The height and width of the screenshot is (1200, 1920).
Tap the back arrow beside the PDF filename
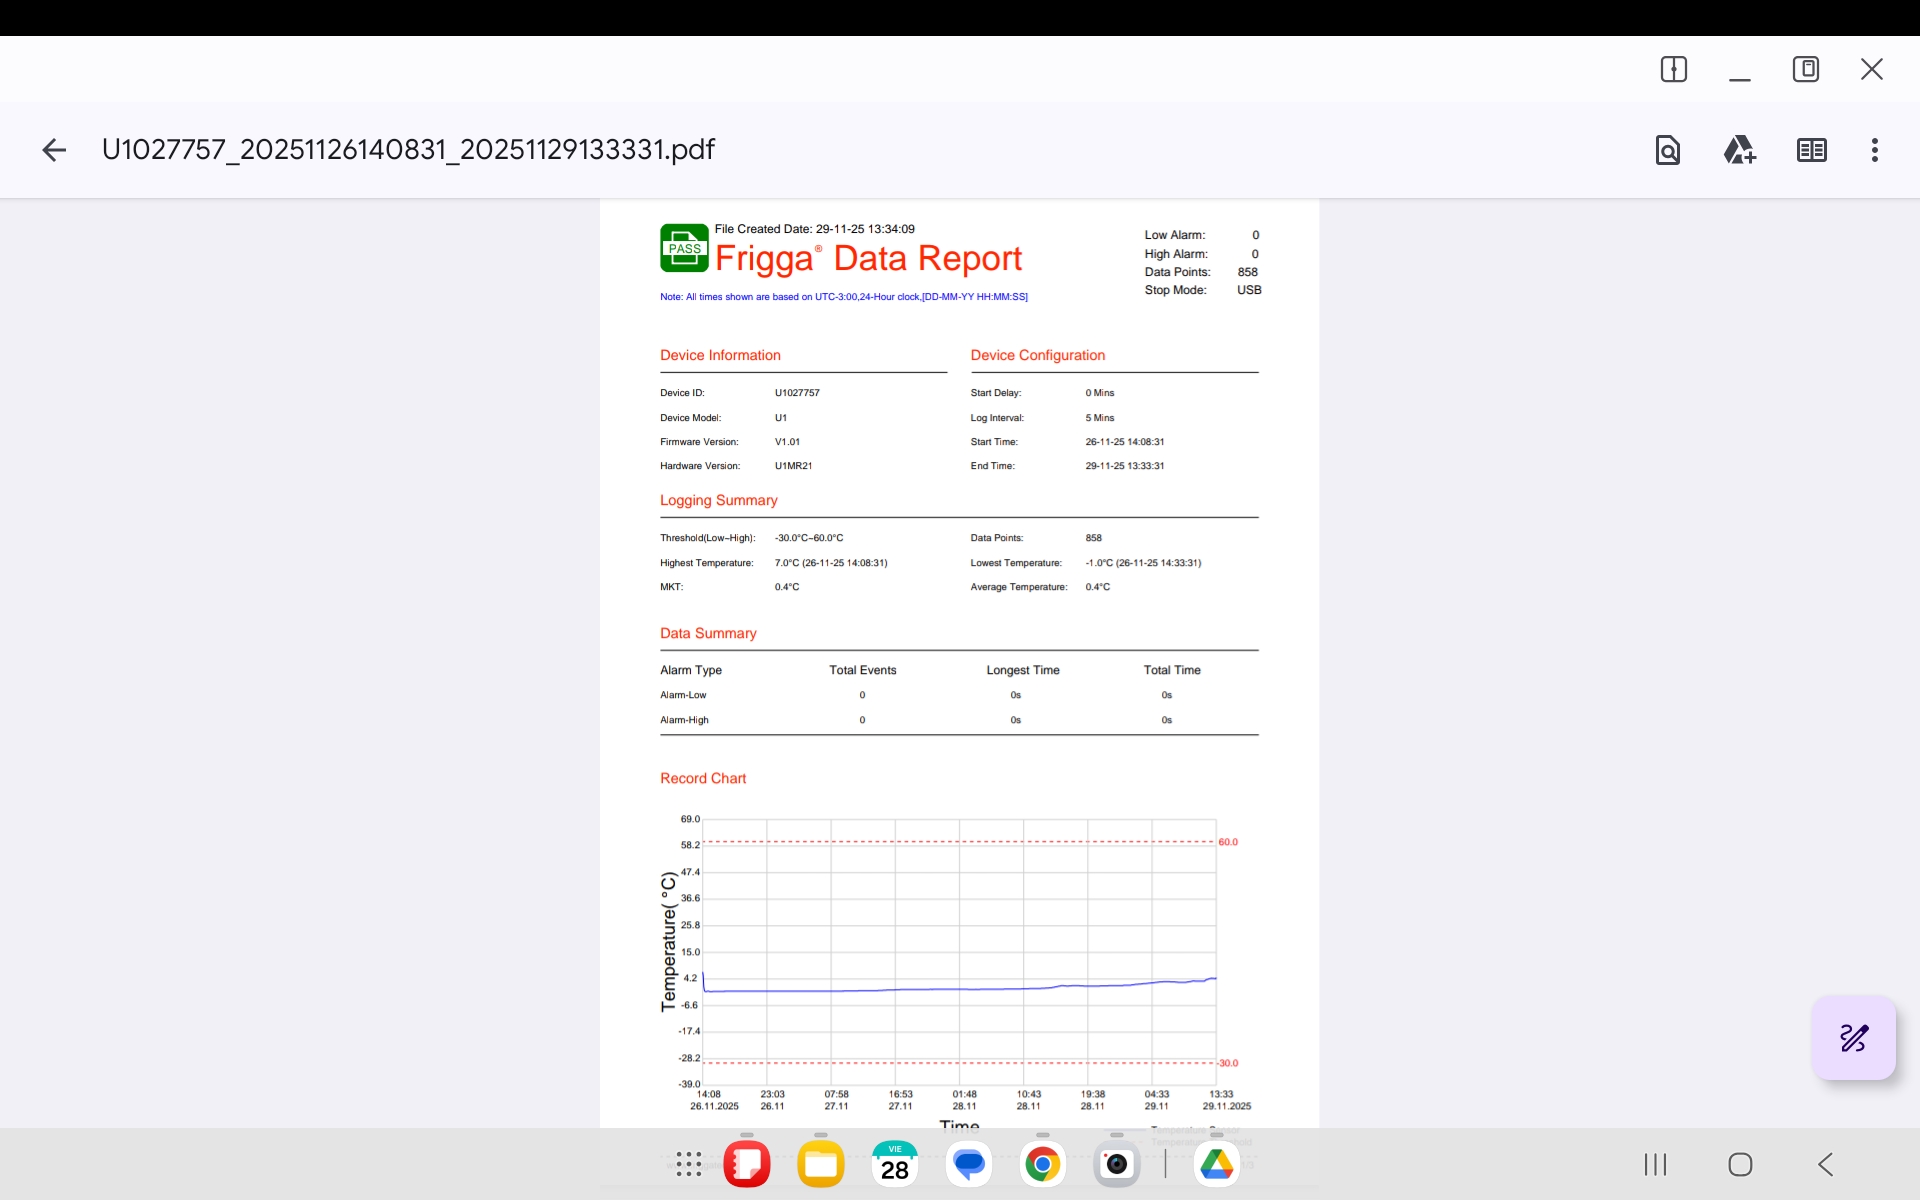[x=54, y=150]
